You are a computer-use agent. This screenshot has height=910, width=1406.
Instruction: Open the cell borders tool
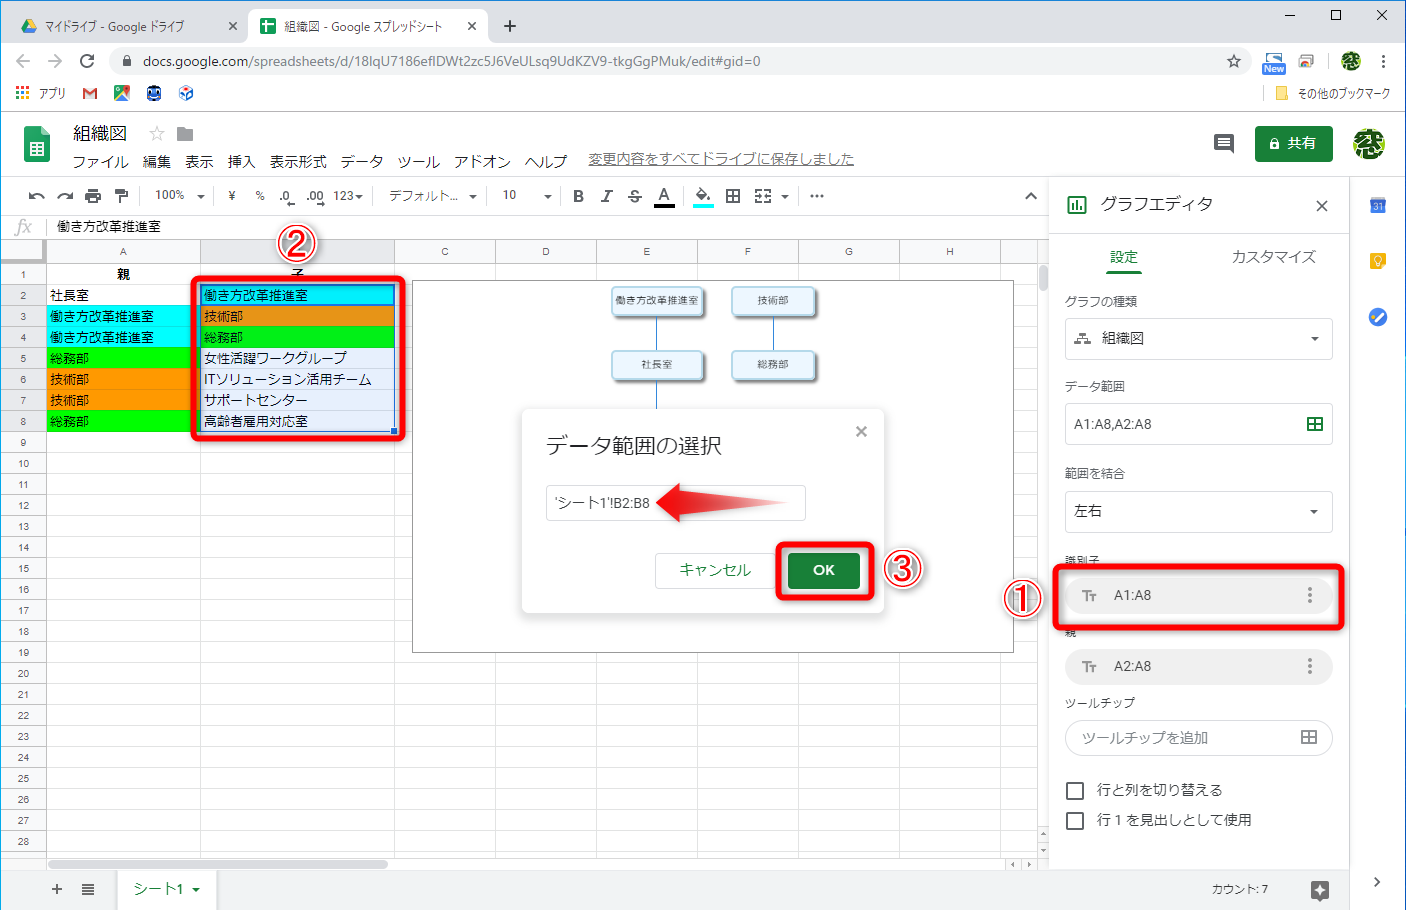click(733, 196)
